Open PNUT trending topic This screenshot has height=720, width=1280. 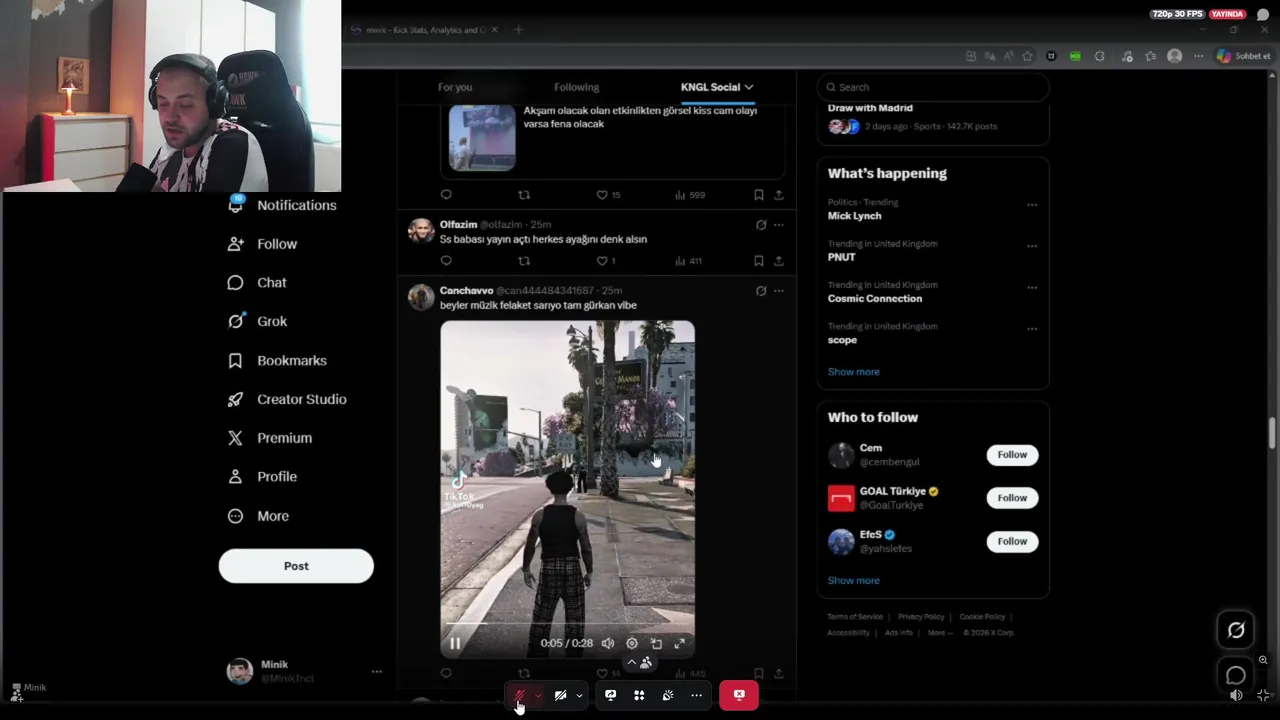pos(841,257)
